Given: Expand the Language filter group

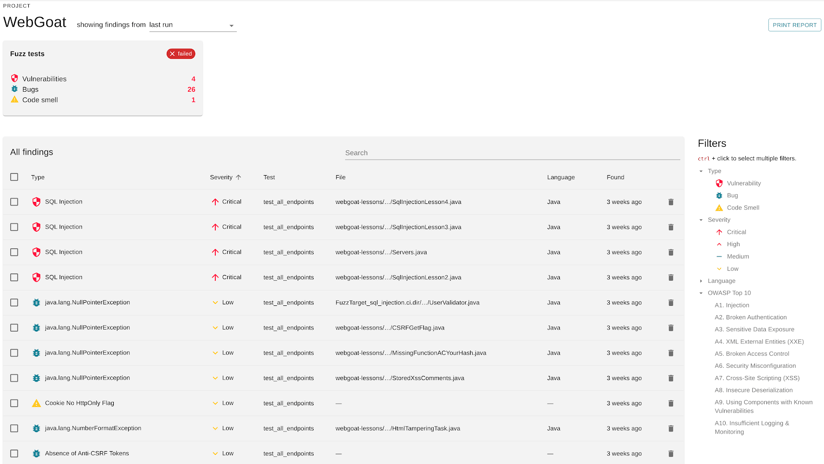Looking at the screenshot, I should click(x=701, y=281).
